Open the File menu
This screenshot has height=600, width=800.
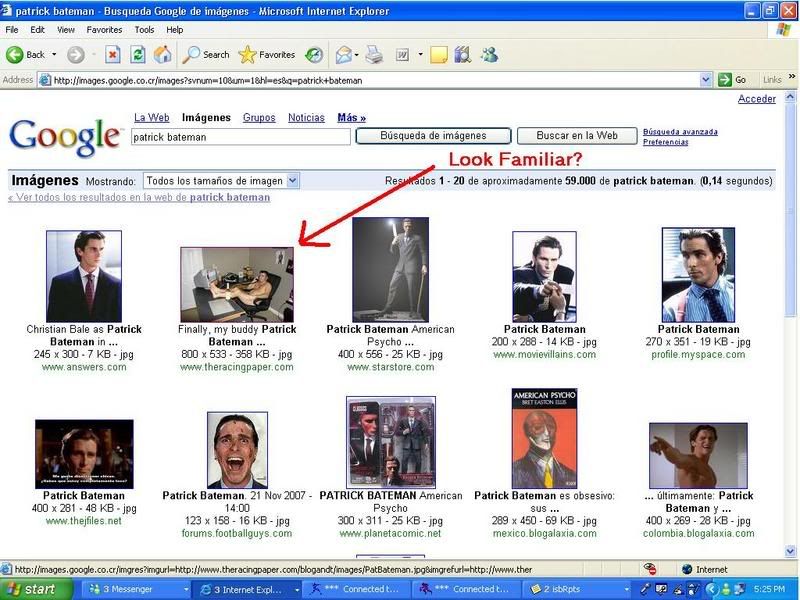(x=12, y=30)
